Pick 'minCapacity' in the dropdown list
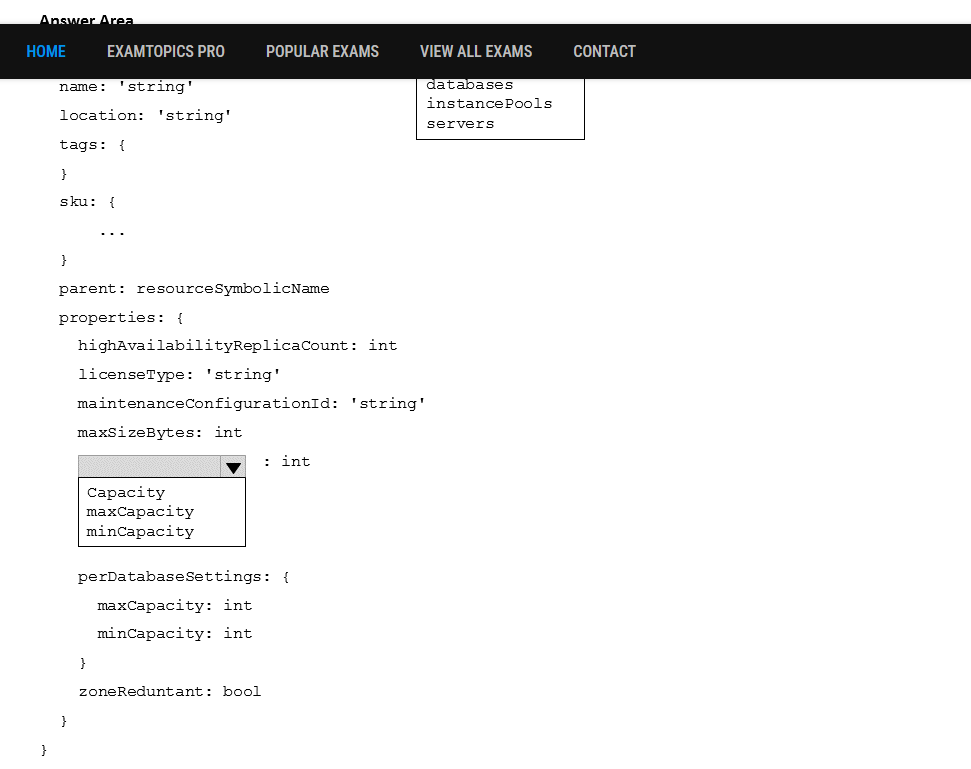Image resolution: width=971 pixels, height=769 pixels. (x=140, y=532)
